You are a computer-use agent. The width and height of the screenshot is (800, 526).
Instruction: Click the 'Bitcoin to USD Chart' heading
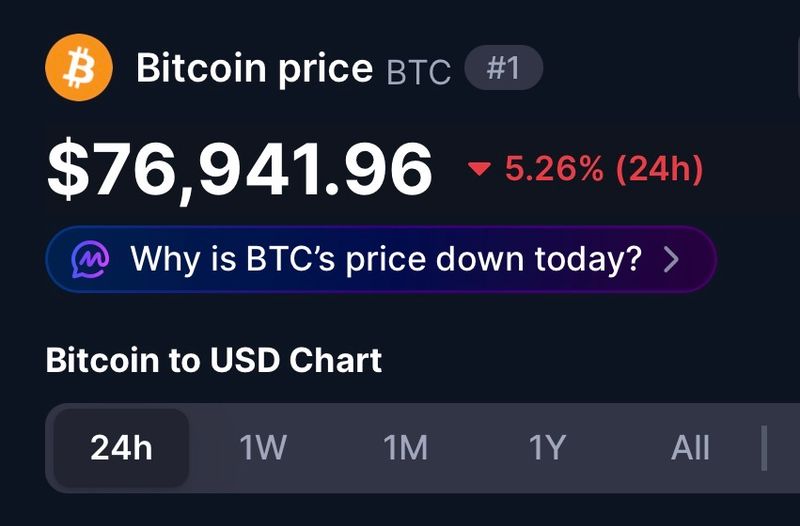pyautogui.click(x=214, y=359)
